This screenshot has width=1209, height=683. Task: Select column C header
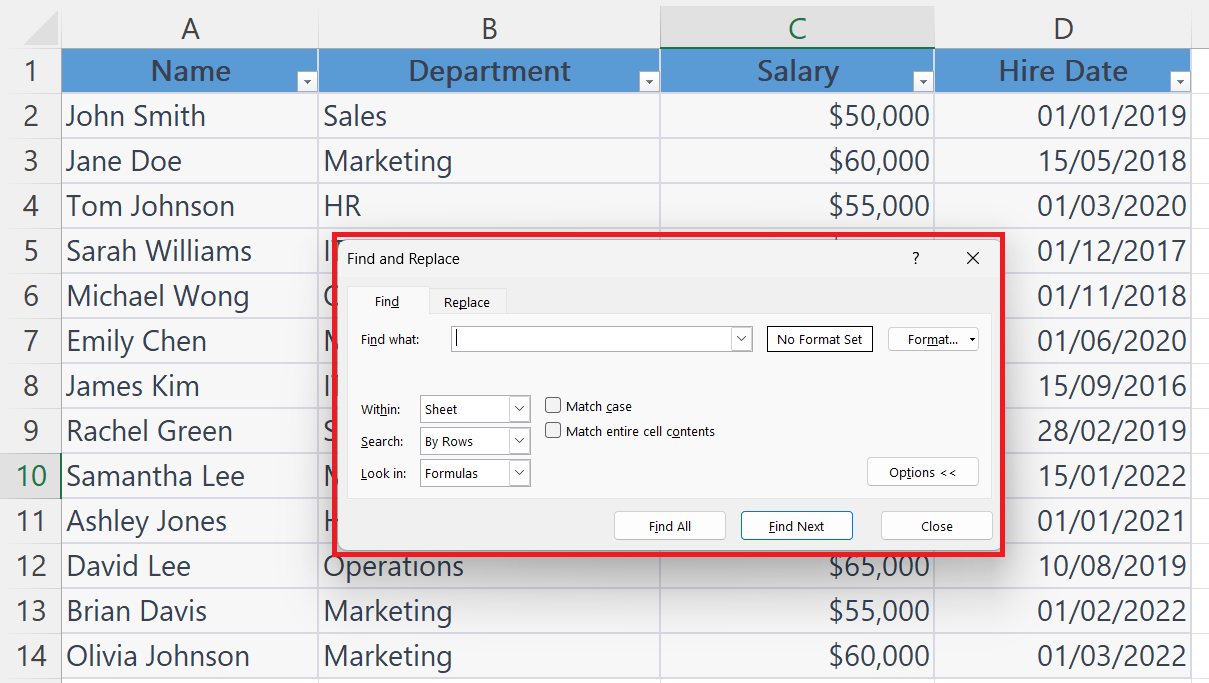(x=797, y=28)
